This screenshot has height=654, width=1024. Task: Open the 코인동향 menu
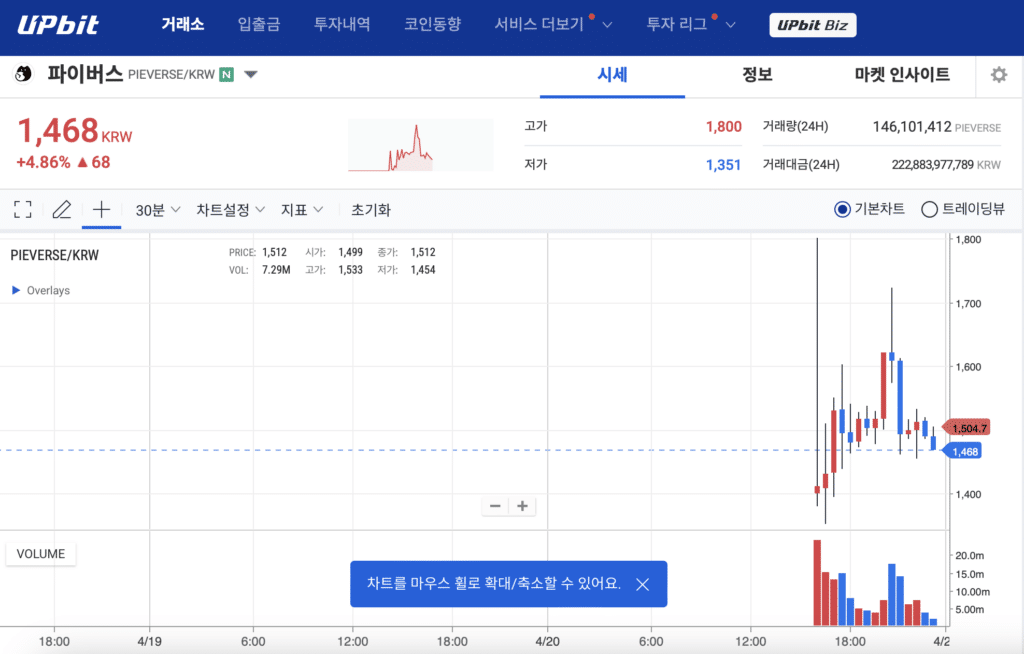coord(432,25)
